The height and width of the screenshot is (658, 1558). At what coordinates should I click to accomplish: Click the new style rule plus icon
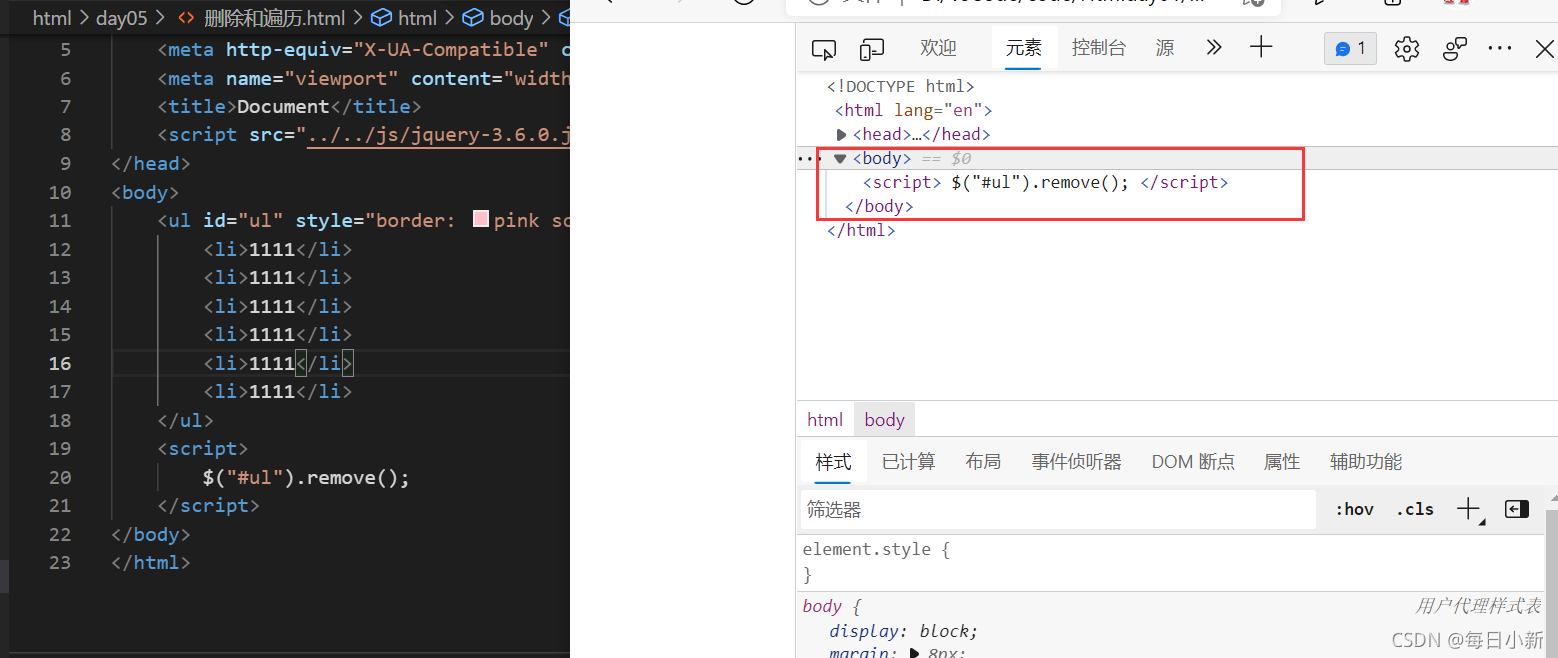tap(1468, 510)
